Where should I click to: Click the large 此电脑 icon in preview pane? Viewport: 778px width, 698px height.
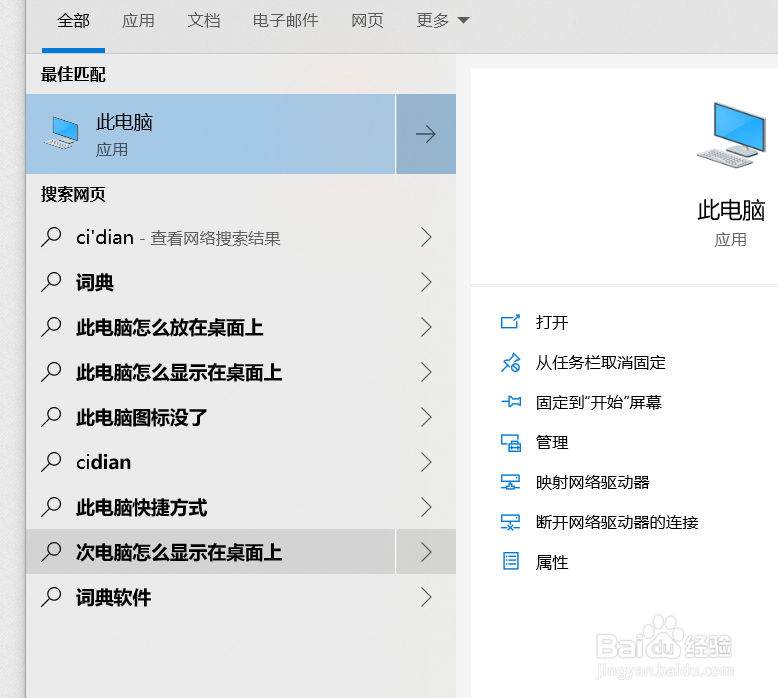tap(731, 135)
